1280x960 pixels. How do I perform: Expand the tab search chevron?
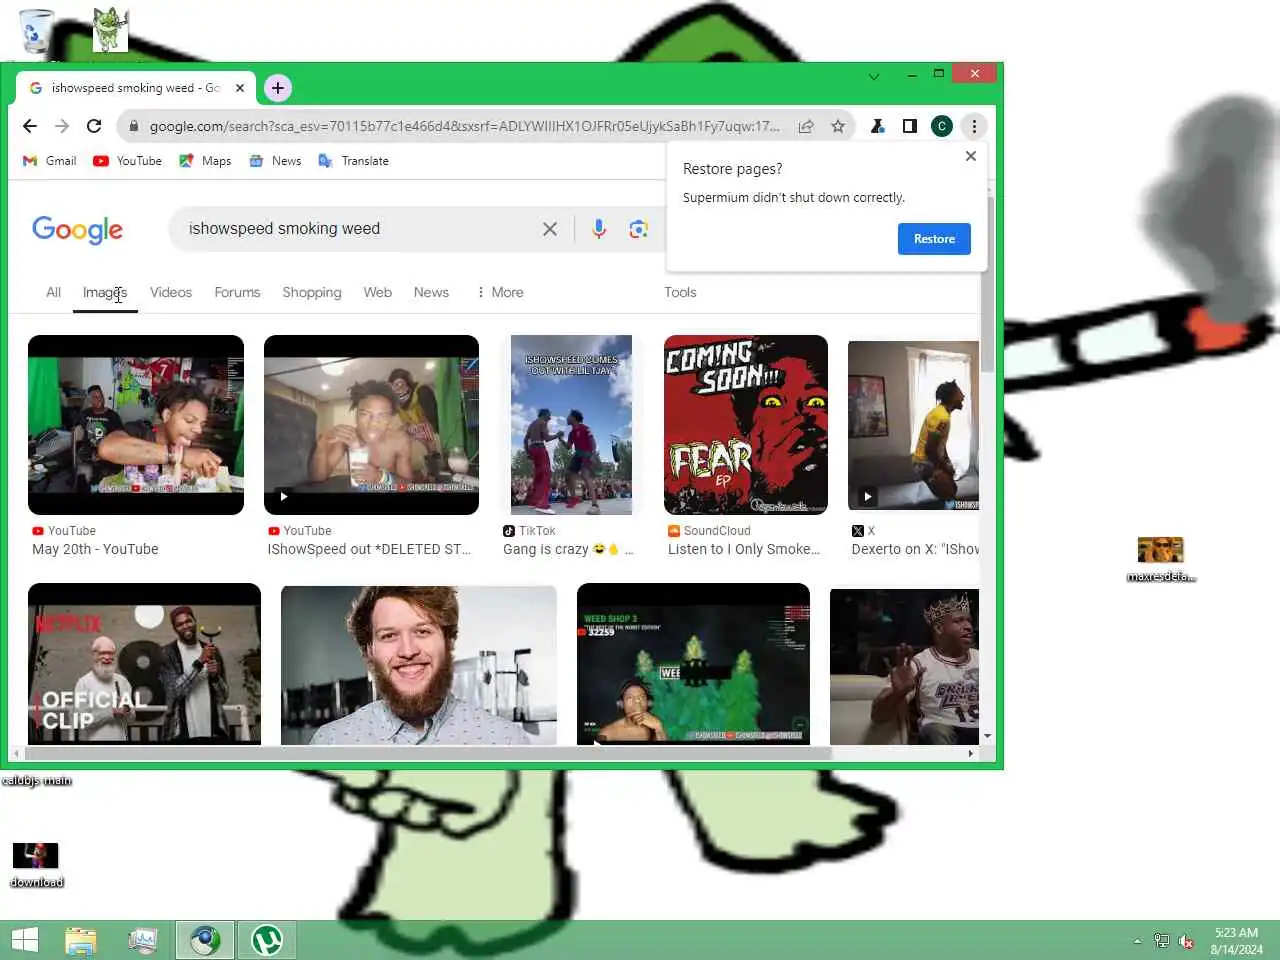pos(874,76)
